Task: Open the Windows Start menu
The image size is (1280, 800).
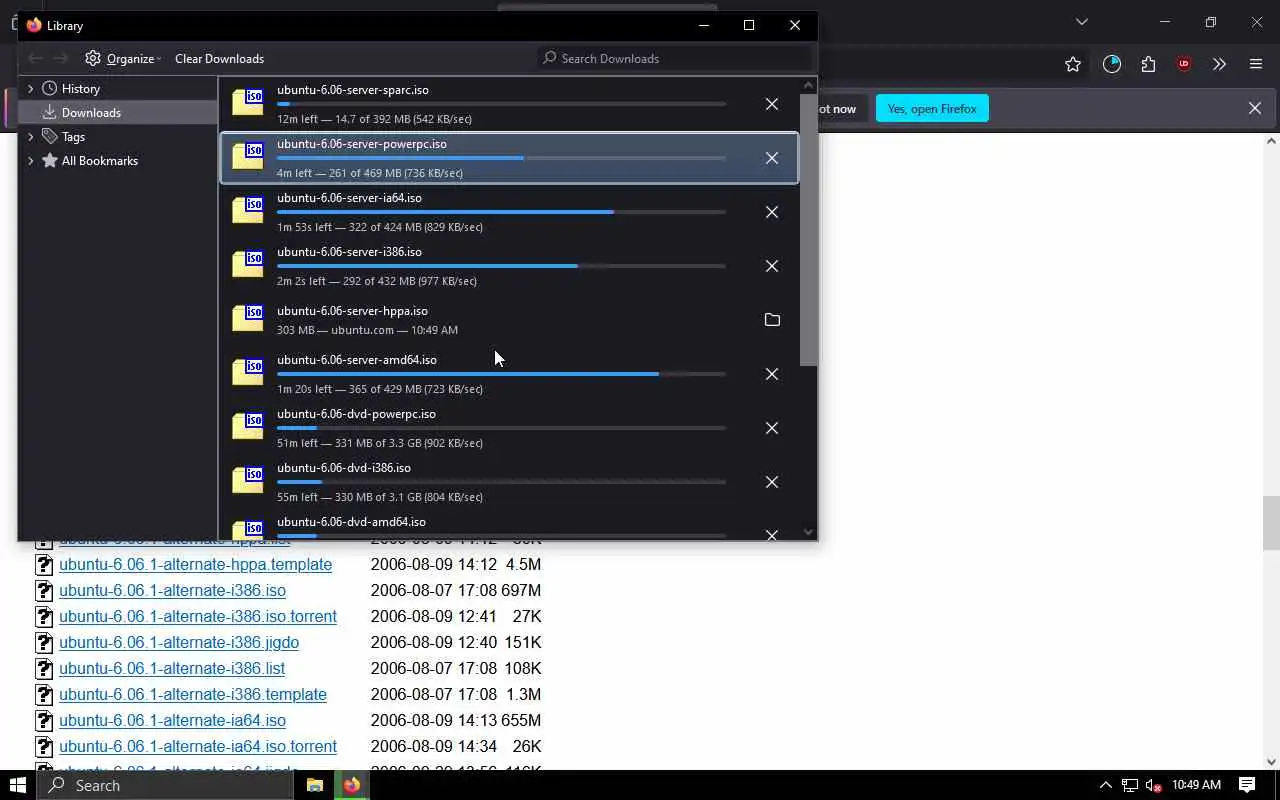Action: coord(18,785)
